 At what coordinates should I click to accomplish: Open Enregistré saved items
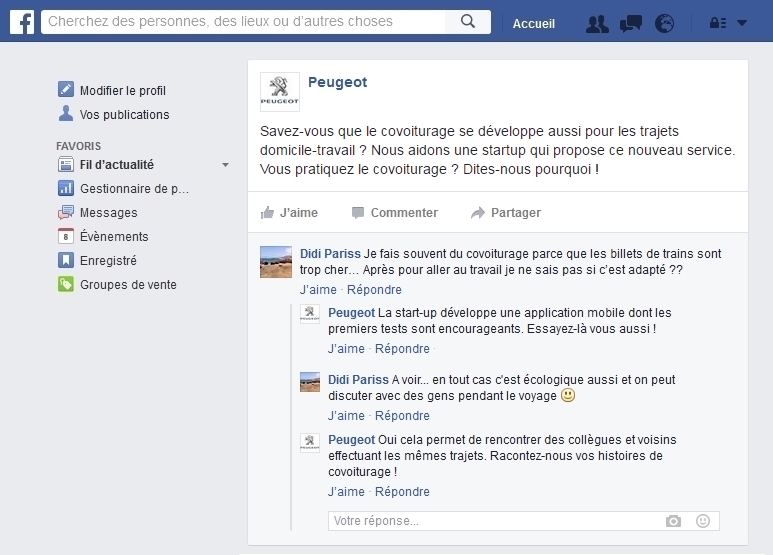coord(108,260)
